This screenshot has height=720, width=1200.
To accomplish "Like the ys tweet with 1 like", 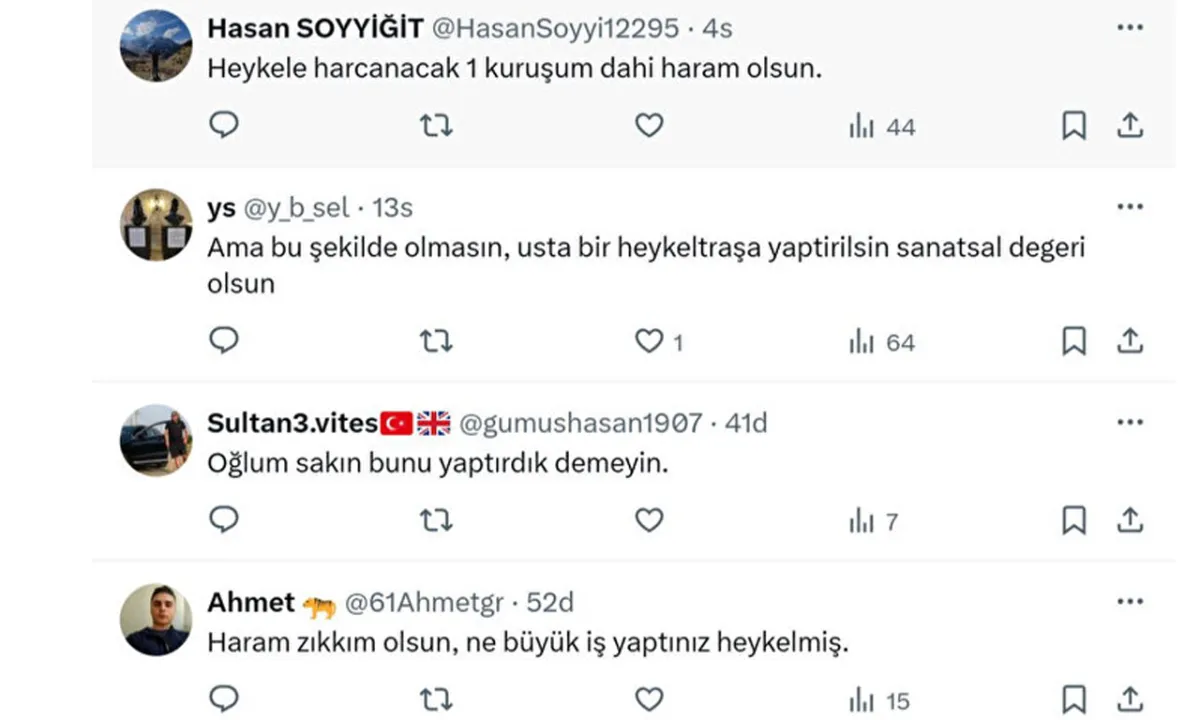I will click(649, 342).
